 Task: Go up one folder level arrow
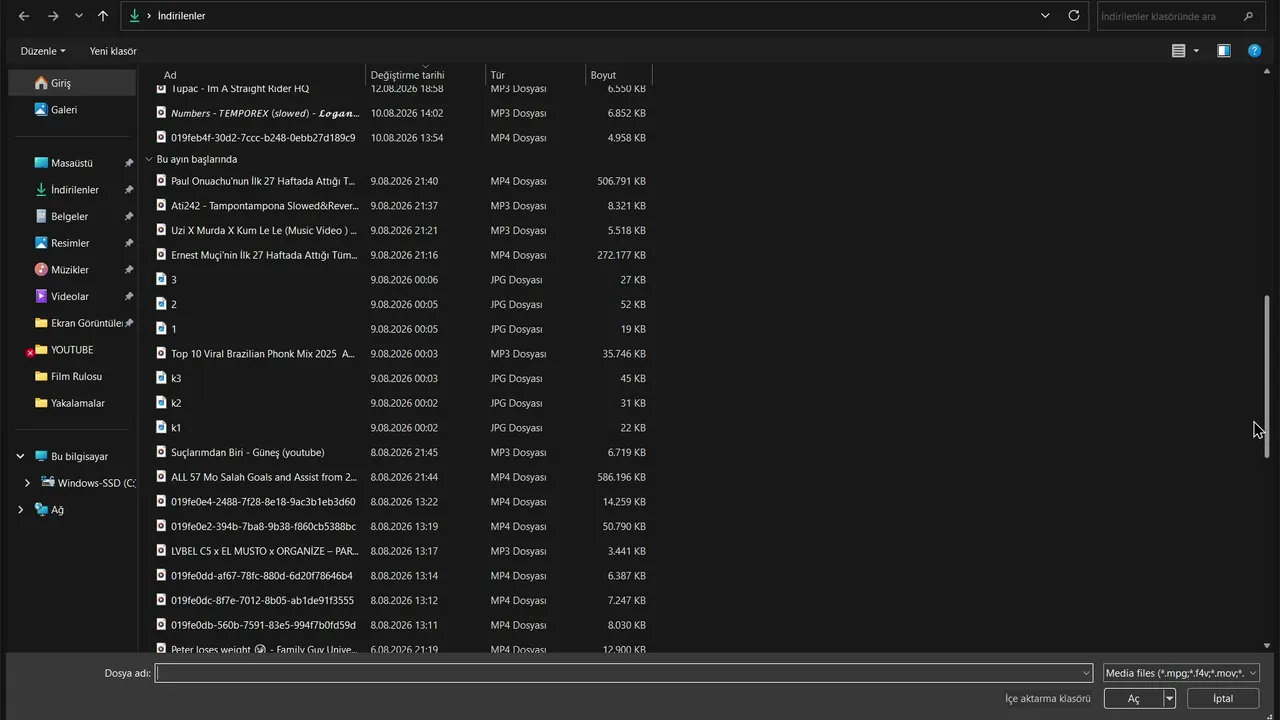click(x=103, y=16)
